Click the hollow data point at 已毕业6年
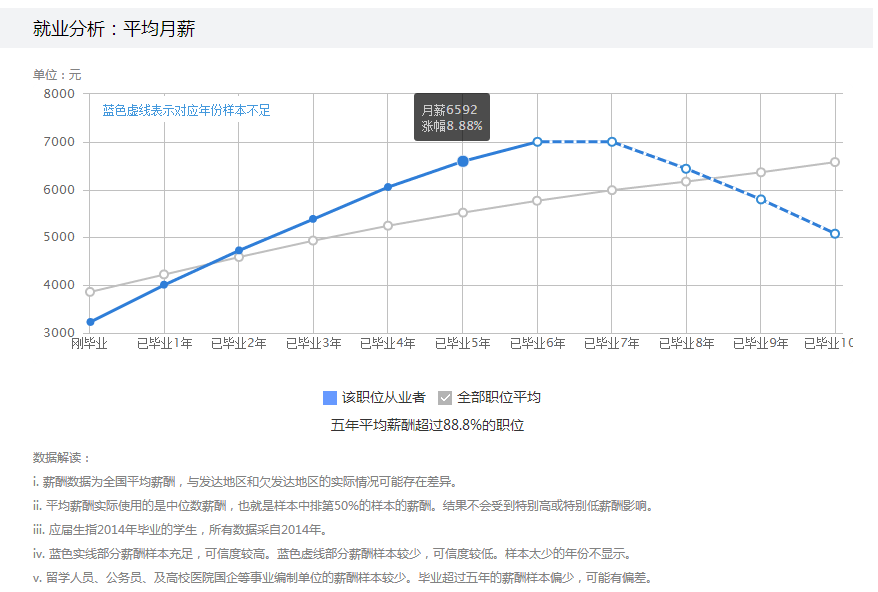 click(x=537, y=142)
